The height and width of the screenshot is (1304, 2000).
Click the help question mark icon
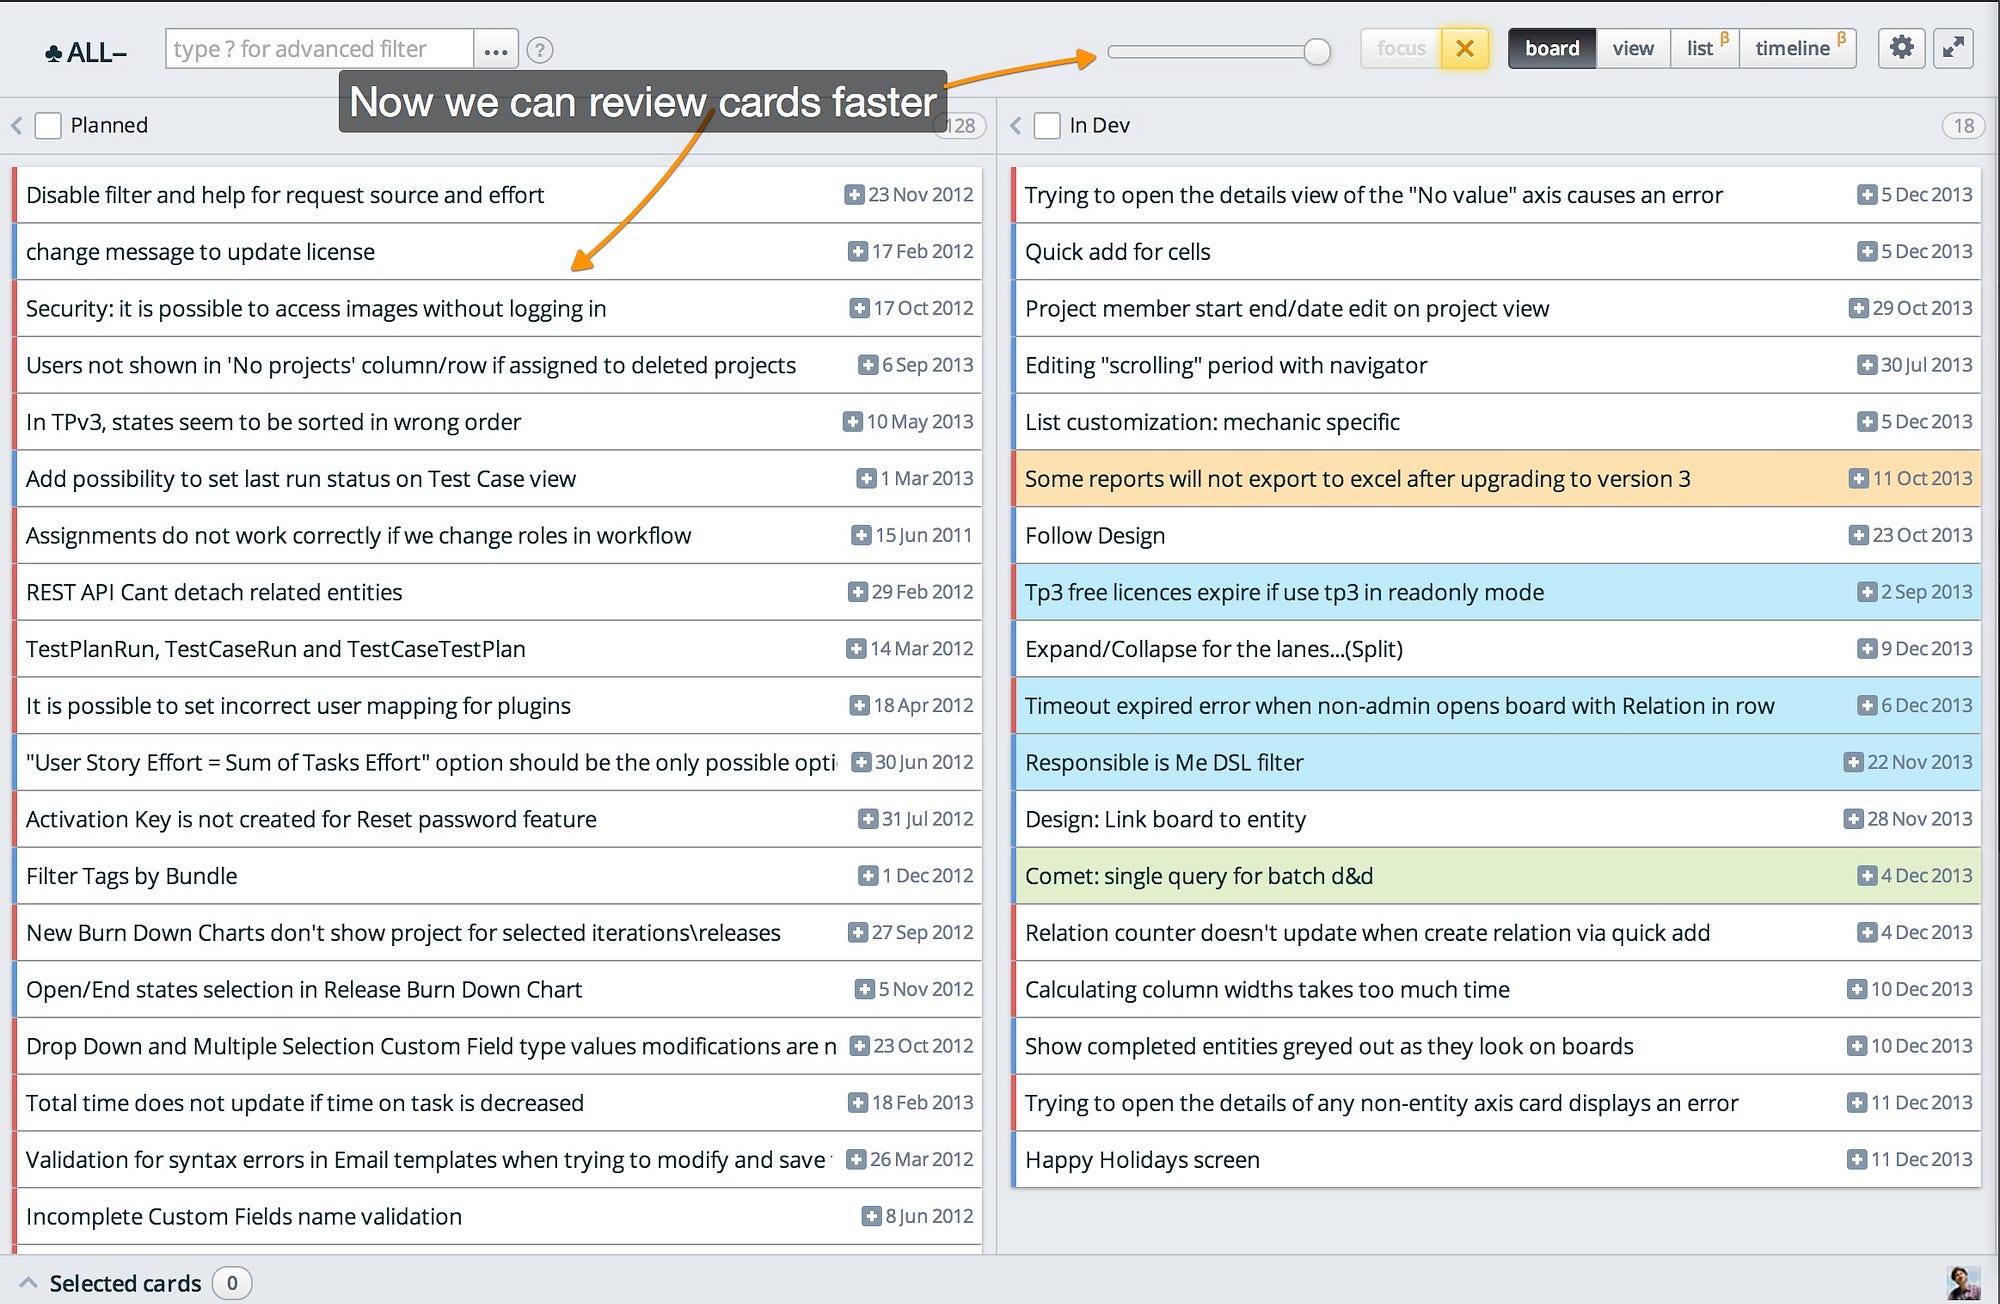(x=540, y=50)
